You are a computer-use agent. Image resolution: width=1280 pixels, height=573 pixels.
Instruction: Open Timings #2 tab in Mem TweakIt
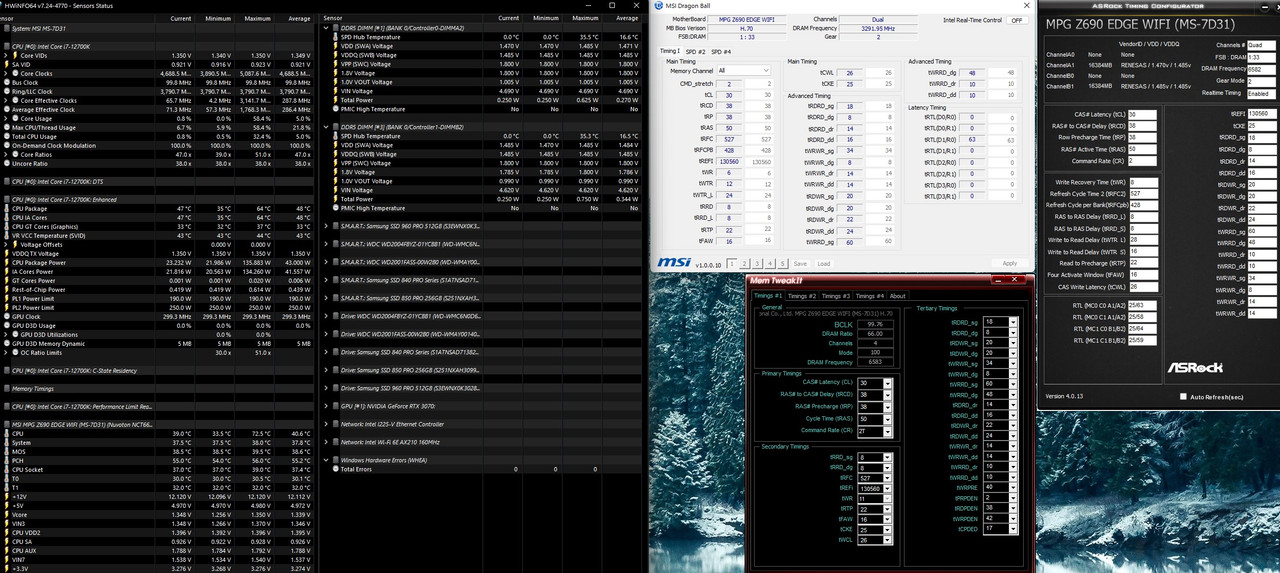801,296
